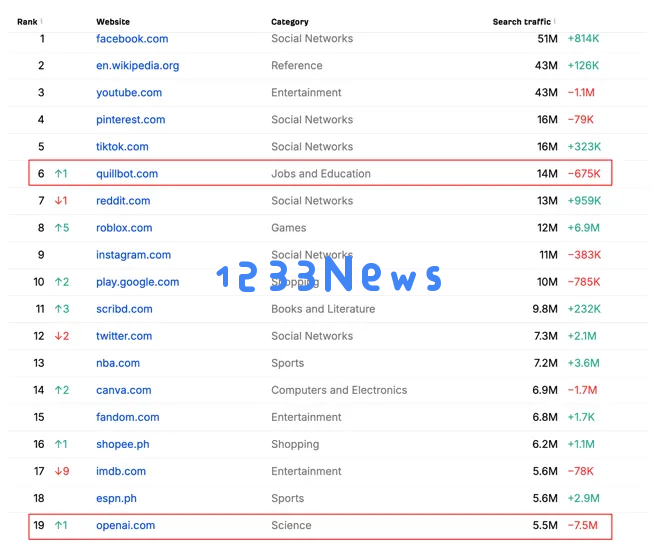Select the imdb.com link
This screenshot has width=657, height=549.
[x=121, y=471]
